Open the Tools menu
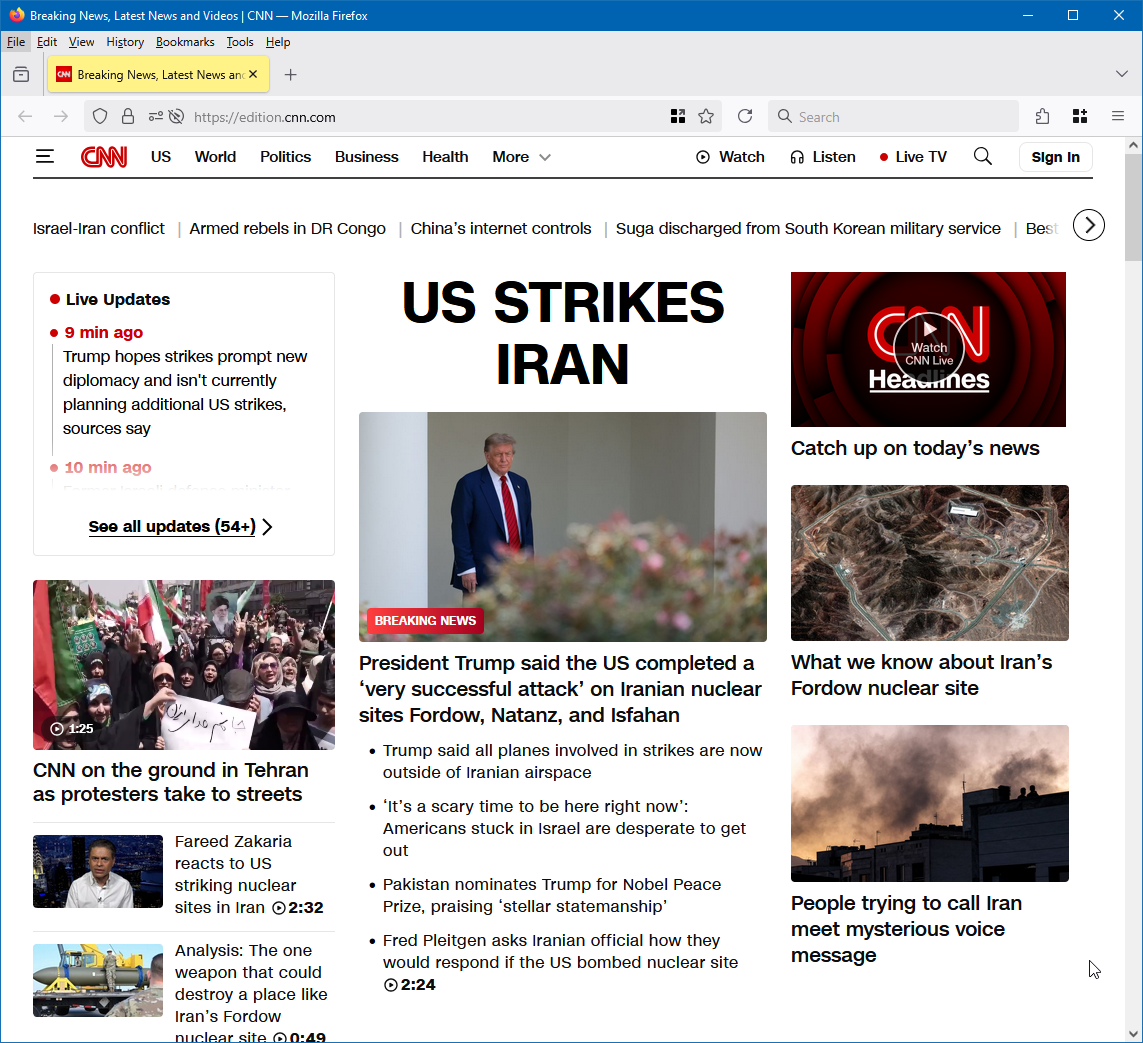The height and width of the screenshot is (1043, 1143). [240, 42]
